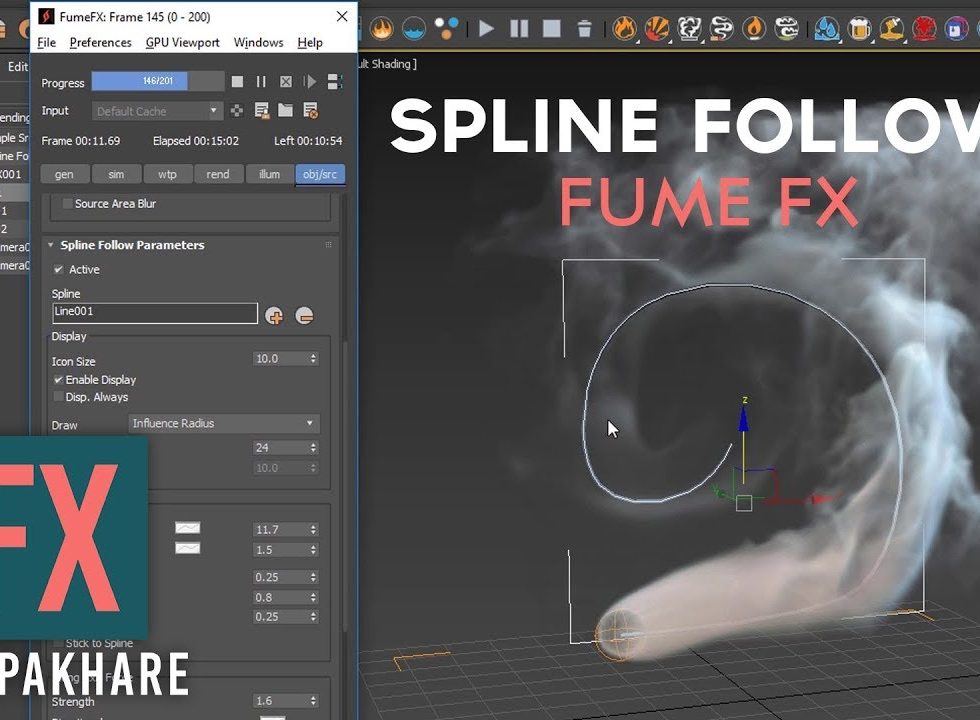Open the GPU Viewport menu
The width and height of the screenshot is (980, 720).
pos(182,42)
